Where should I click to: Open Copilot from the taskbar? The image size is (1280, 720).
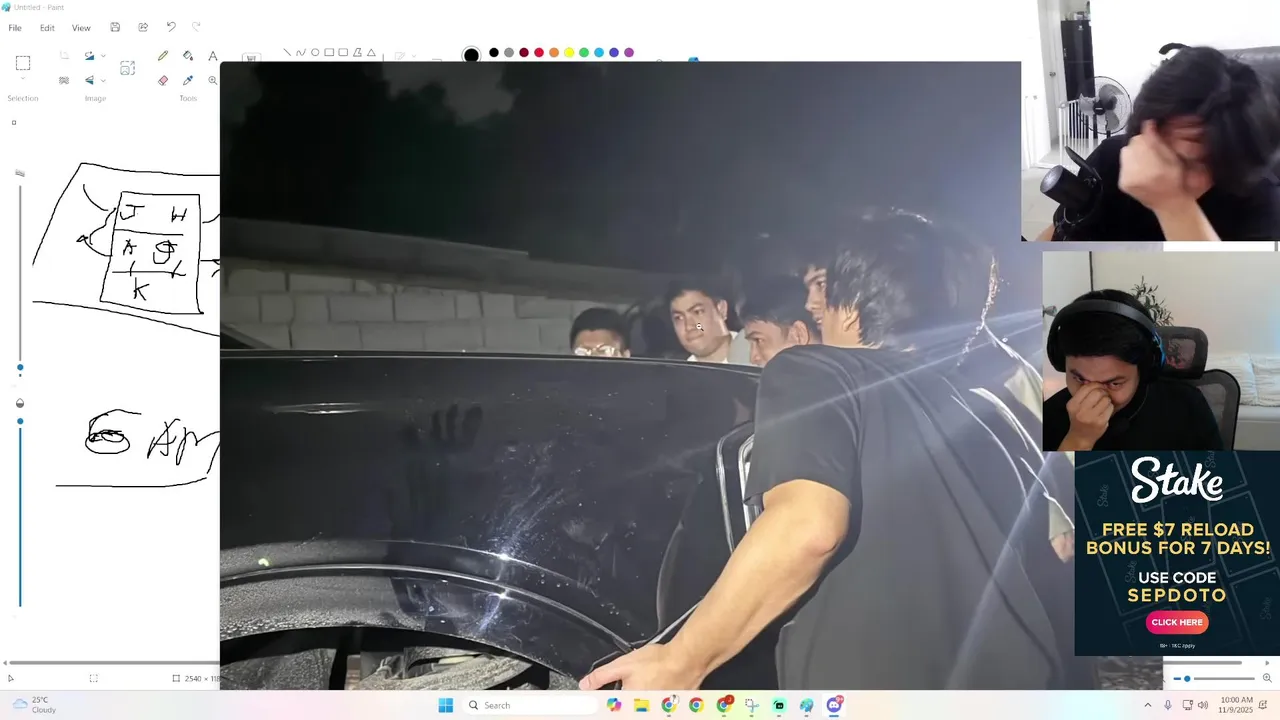click(x=614, y=705)
